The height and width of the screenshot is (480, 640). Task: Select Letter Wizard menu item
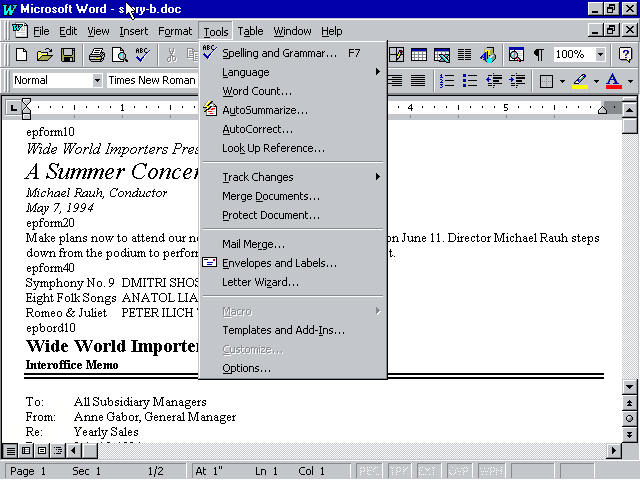tap(293, 282)
